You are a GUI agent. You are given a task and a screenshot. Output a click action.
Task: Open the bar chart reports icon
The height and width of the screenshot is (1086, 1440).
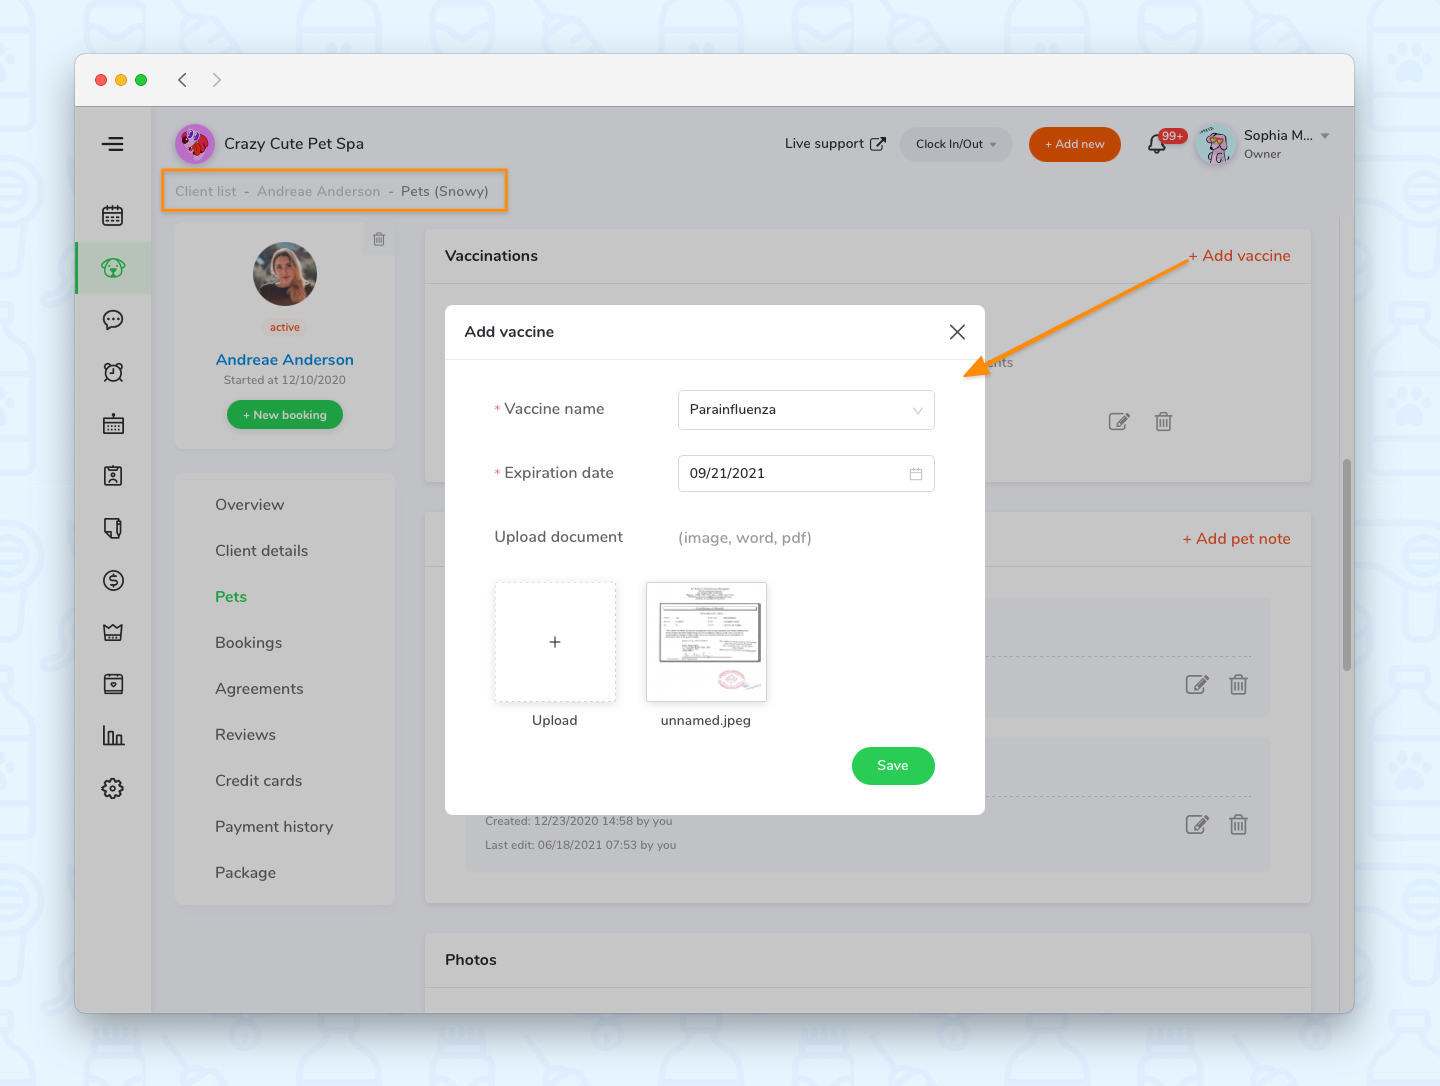tap(113, 736)
